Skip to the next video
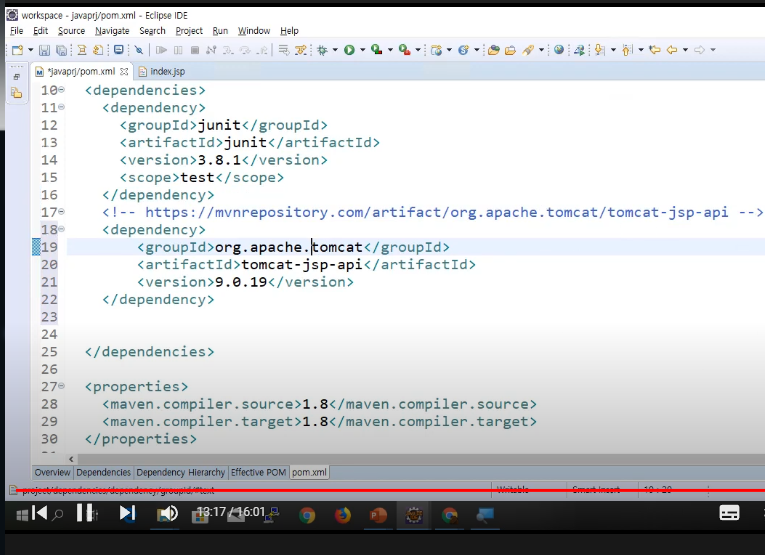 (x=127, y=513)
